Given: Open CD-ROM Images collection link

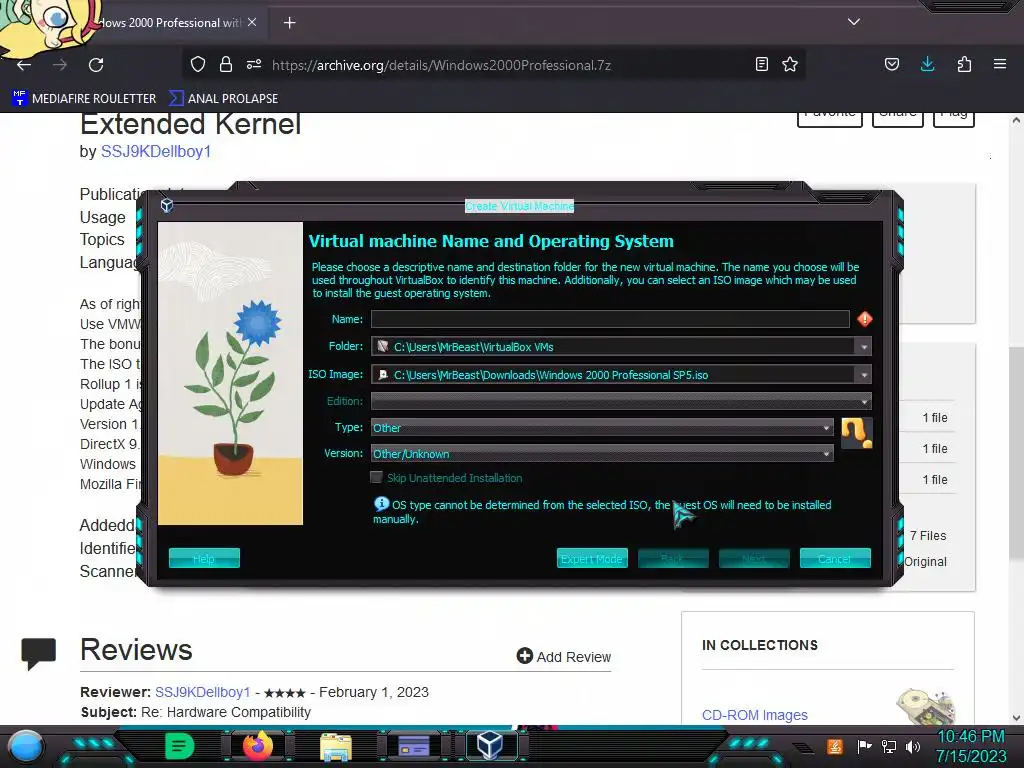Looking at the screenshot, I should point(754,715).
